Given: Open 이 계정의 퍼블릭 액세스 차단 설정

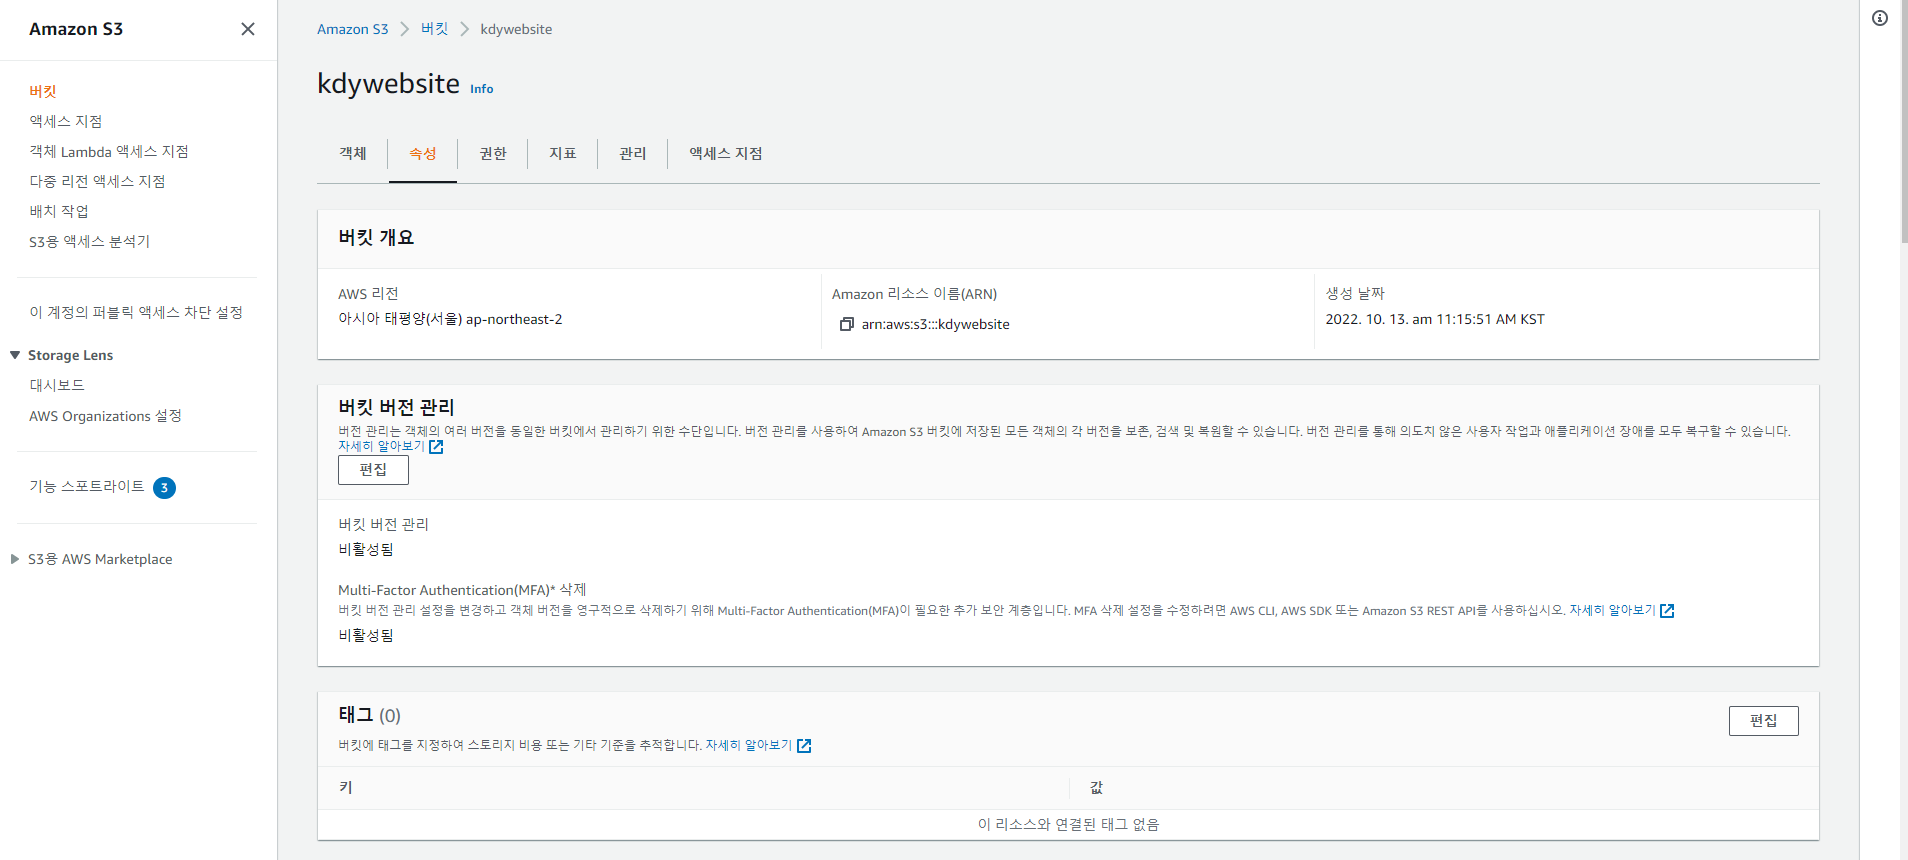Looking at the screenshot, I should 136,312.
